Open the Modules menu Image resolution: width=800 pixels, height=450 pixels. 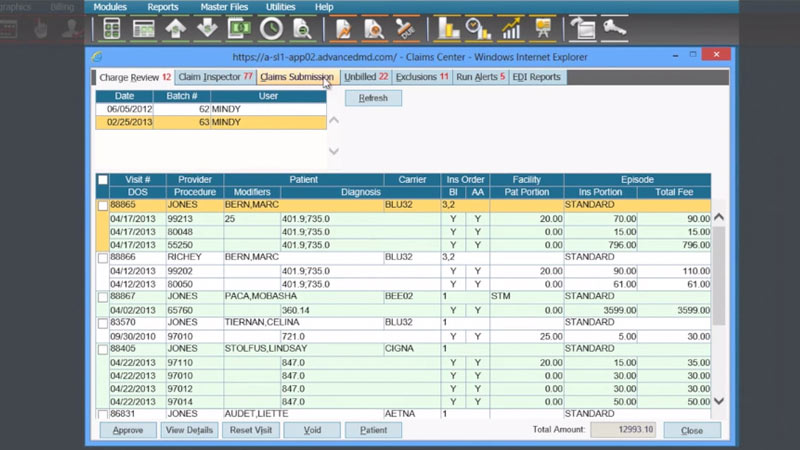(110, 7)
